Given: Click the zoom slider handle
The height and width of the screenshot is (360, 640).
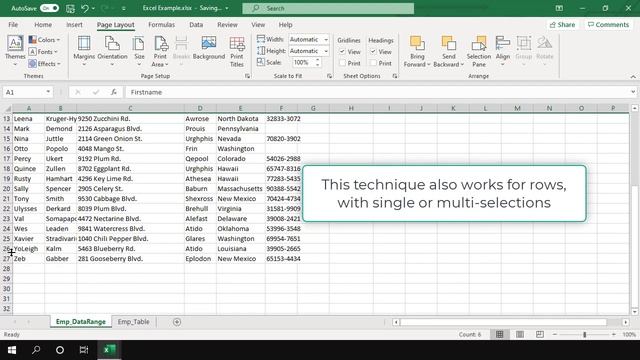Looking at the screenshot, I should pyautogui.click(x=584, y=334).
